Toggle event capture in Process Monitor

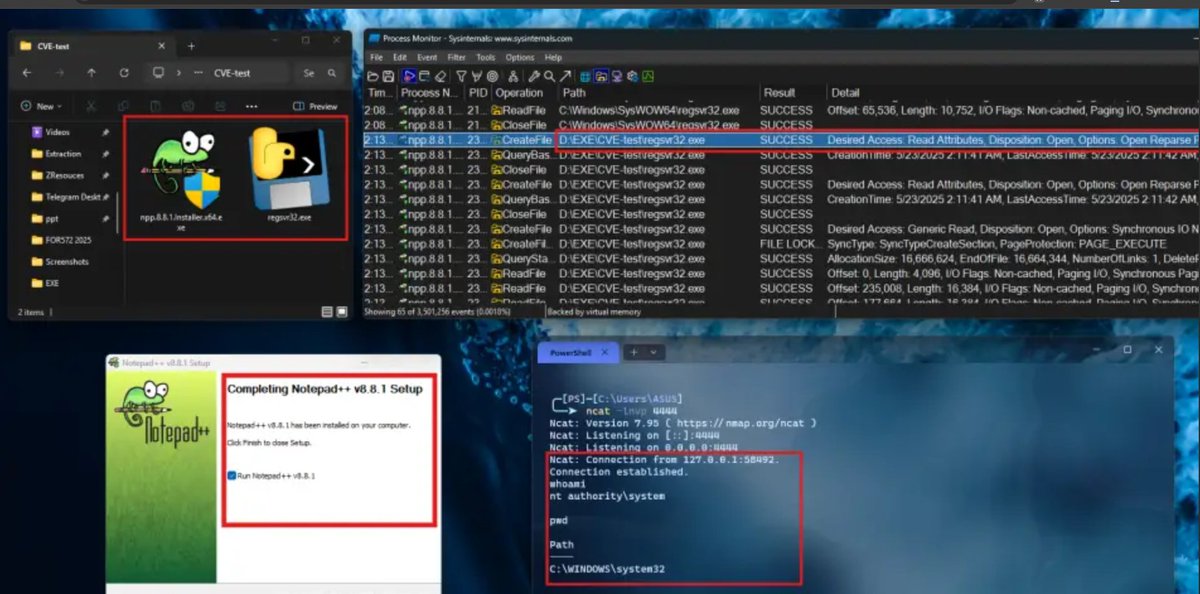(x=410, y=76)
